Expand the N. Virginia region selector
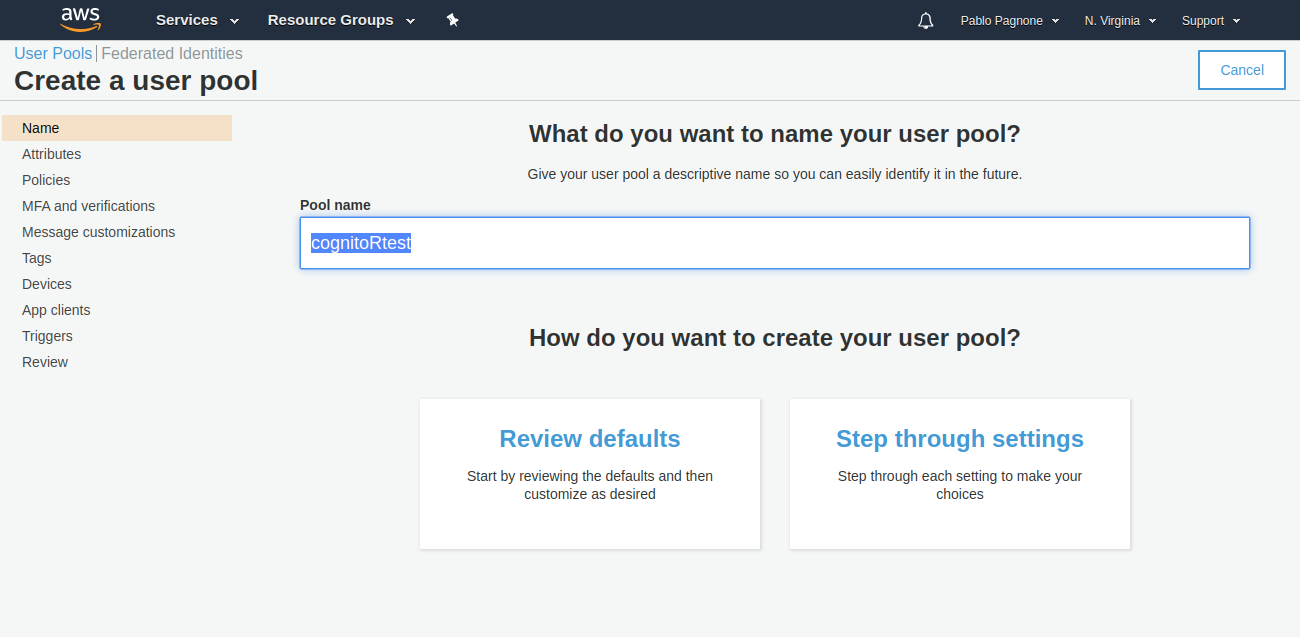The image size is (1300, 637). pyautogui.click(x=1119, y=21)
